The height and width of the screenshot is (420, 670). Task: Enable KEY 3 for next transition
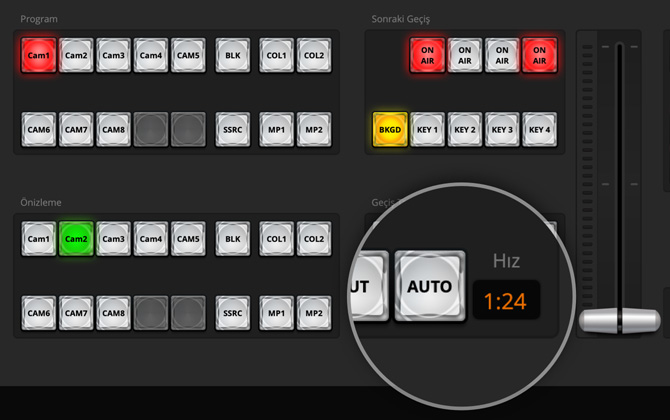[502, 129]
